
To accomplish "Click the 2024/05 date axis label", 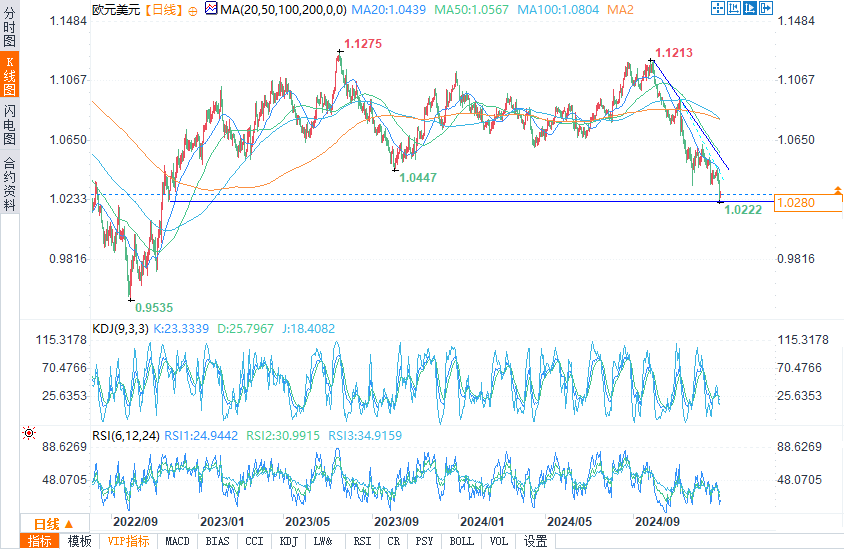I will 569,522.
